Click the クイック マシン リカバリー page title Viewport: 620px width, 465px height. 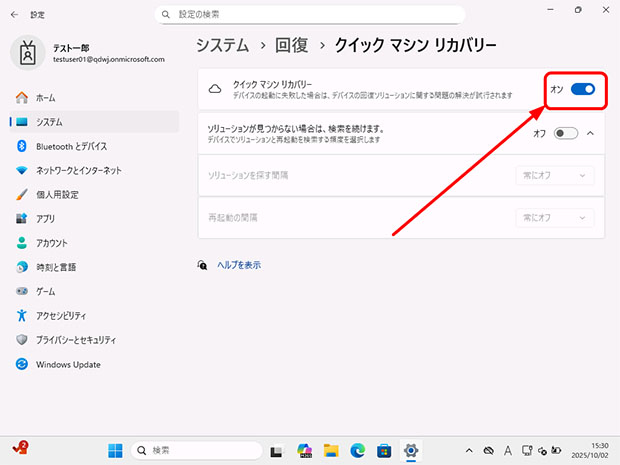point(415,45)
